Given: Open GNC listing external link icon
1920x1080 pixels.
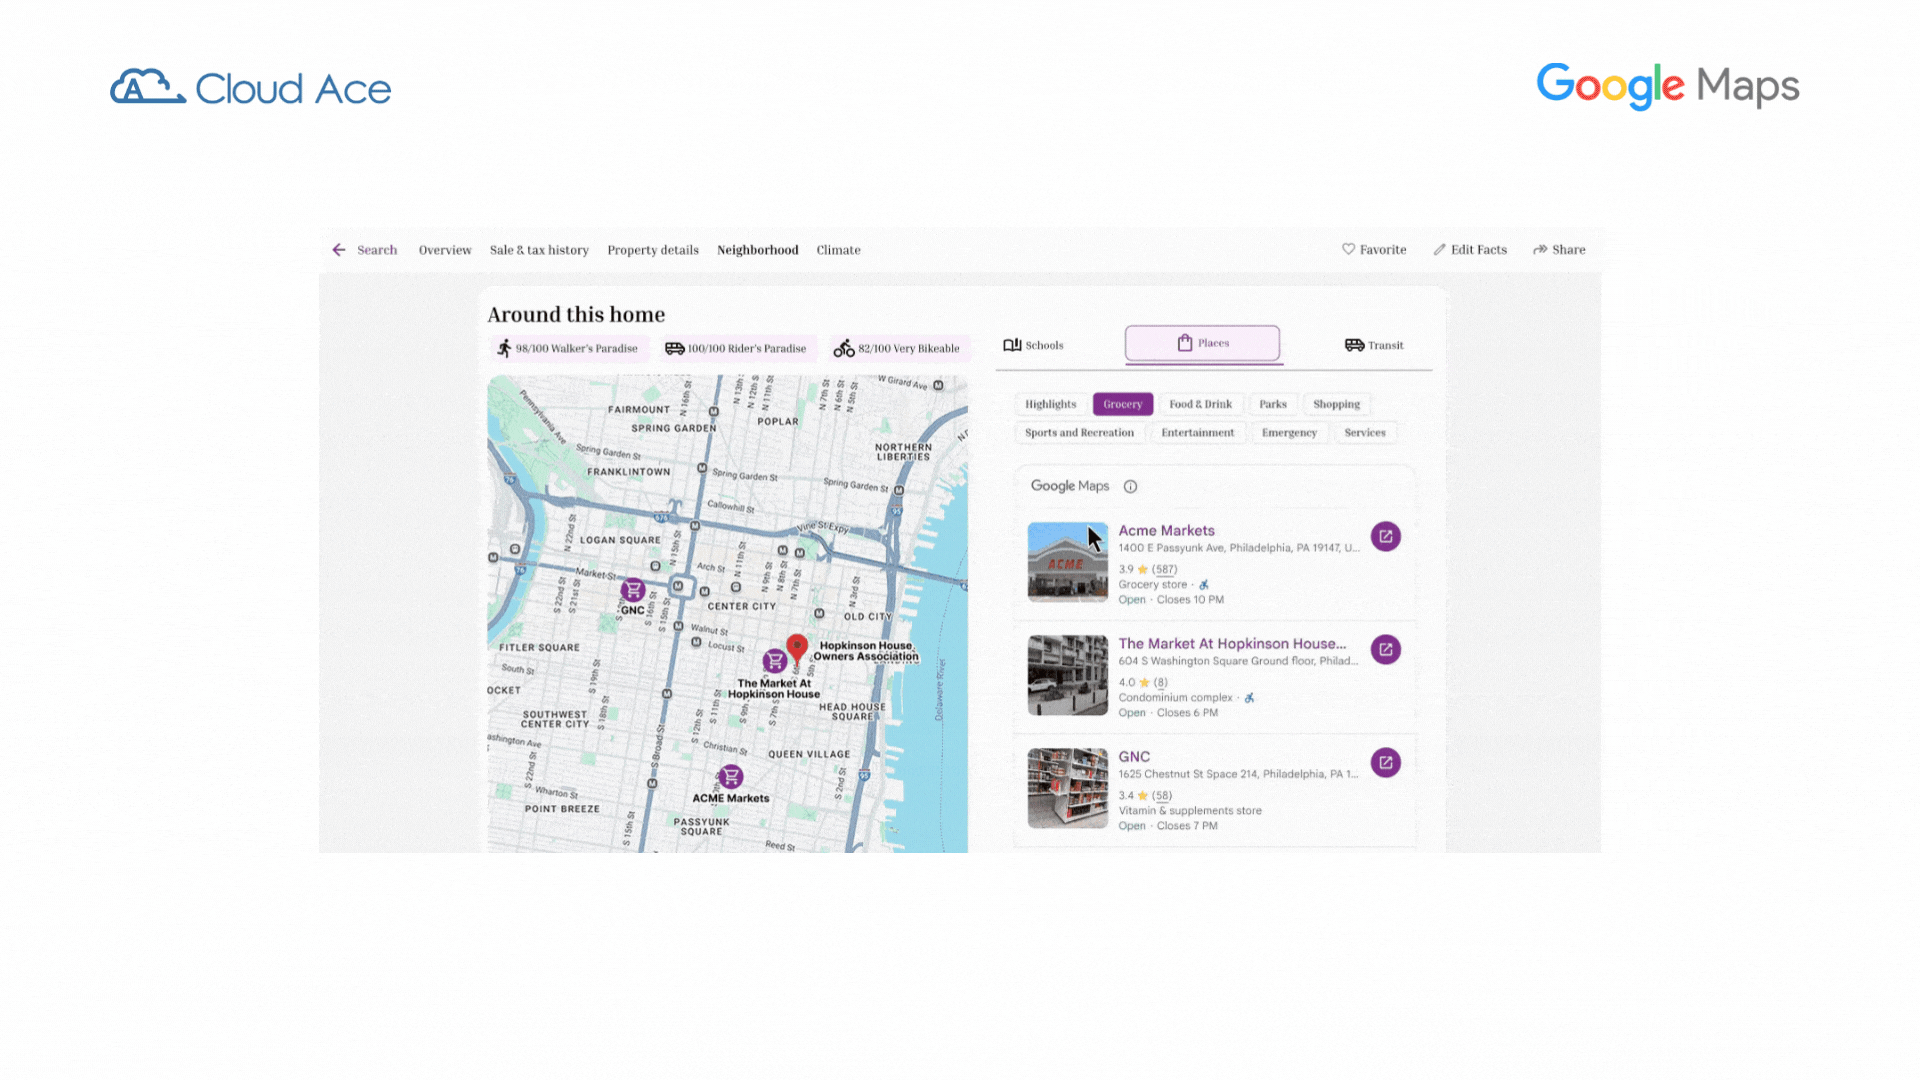Looking at the screenshot, I should (x=1385, y=762).
